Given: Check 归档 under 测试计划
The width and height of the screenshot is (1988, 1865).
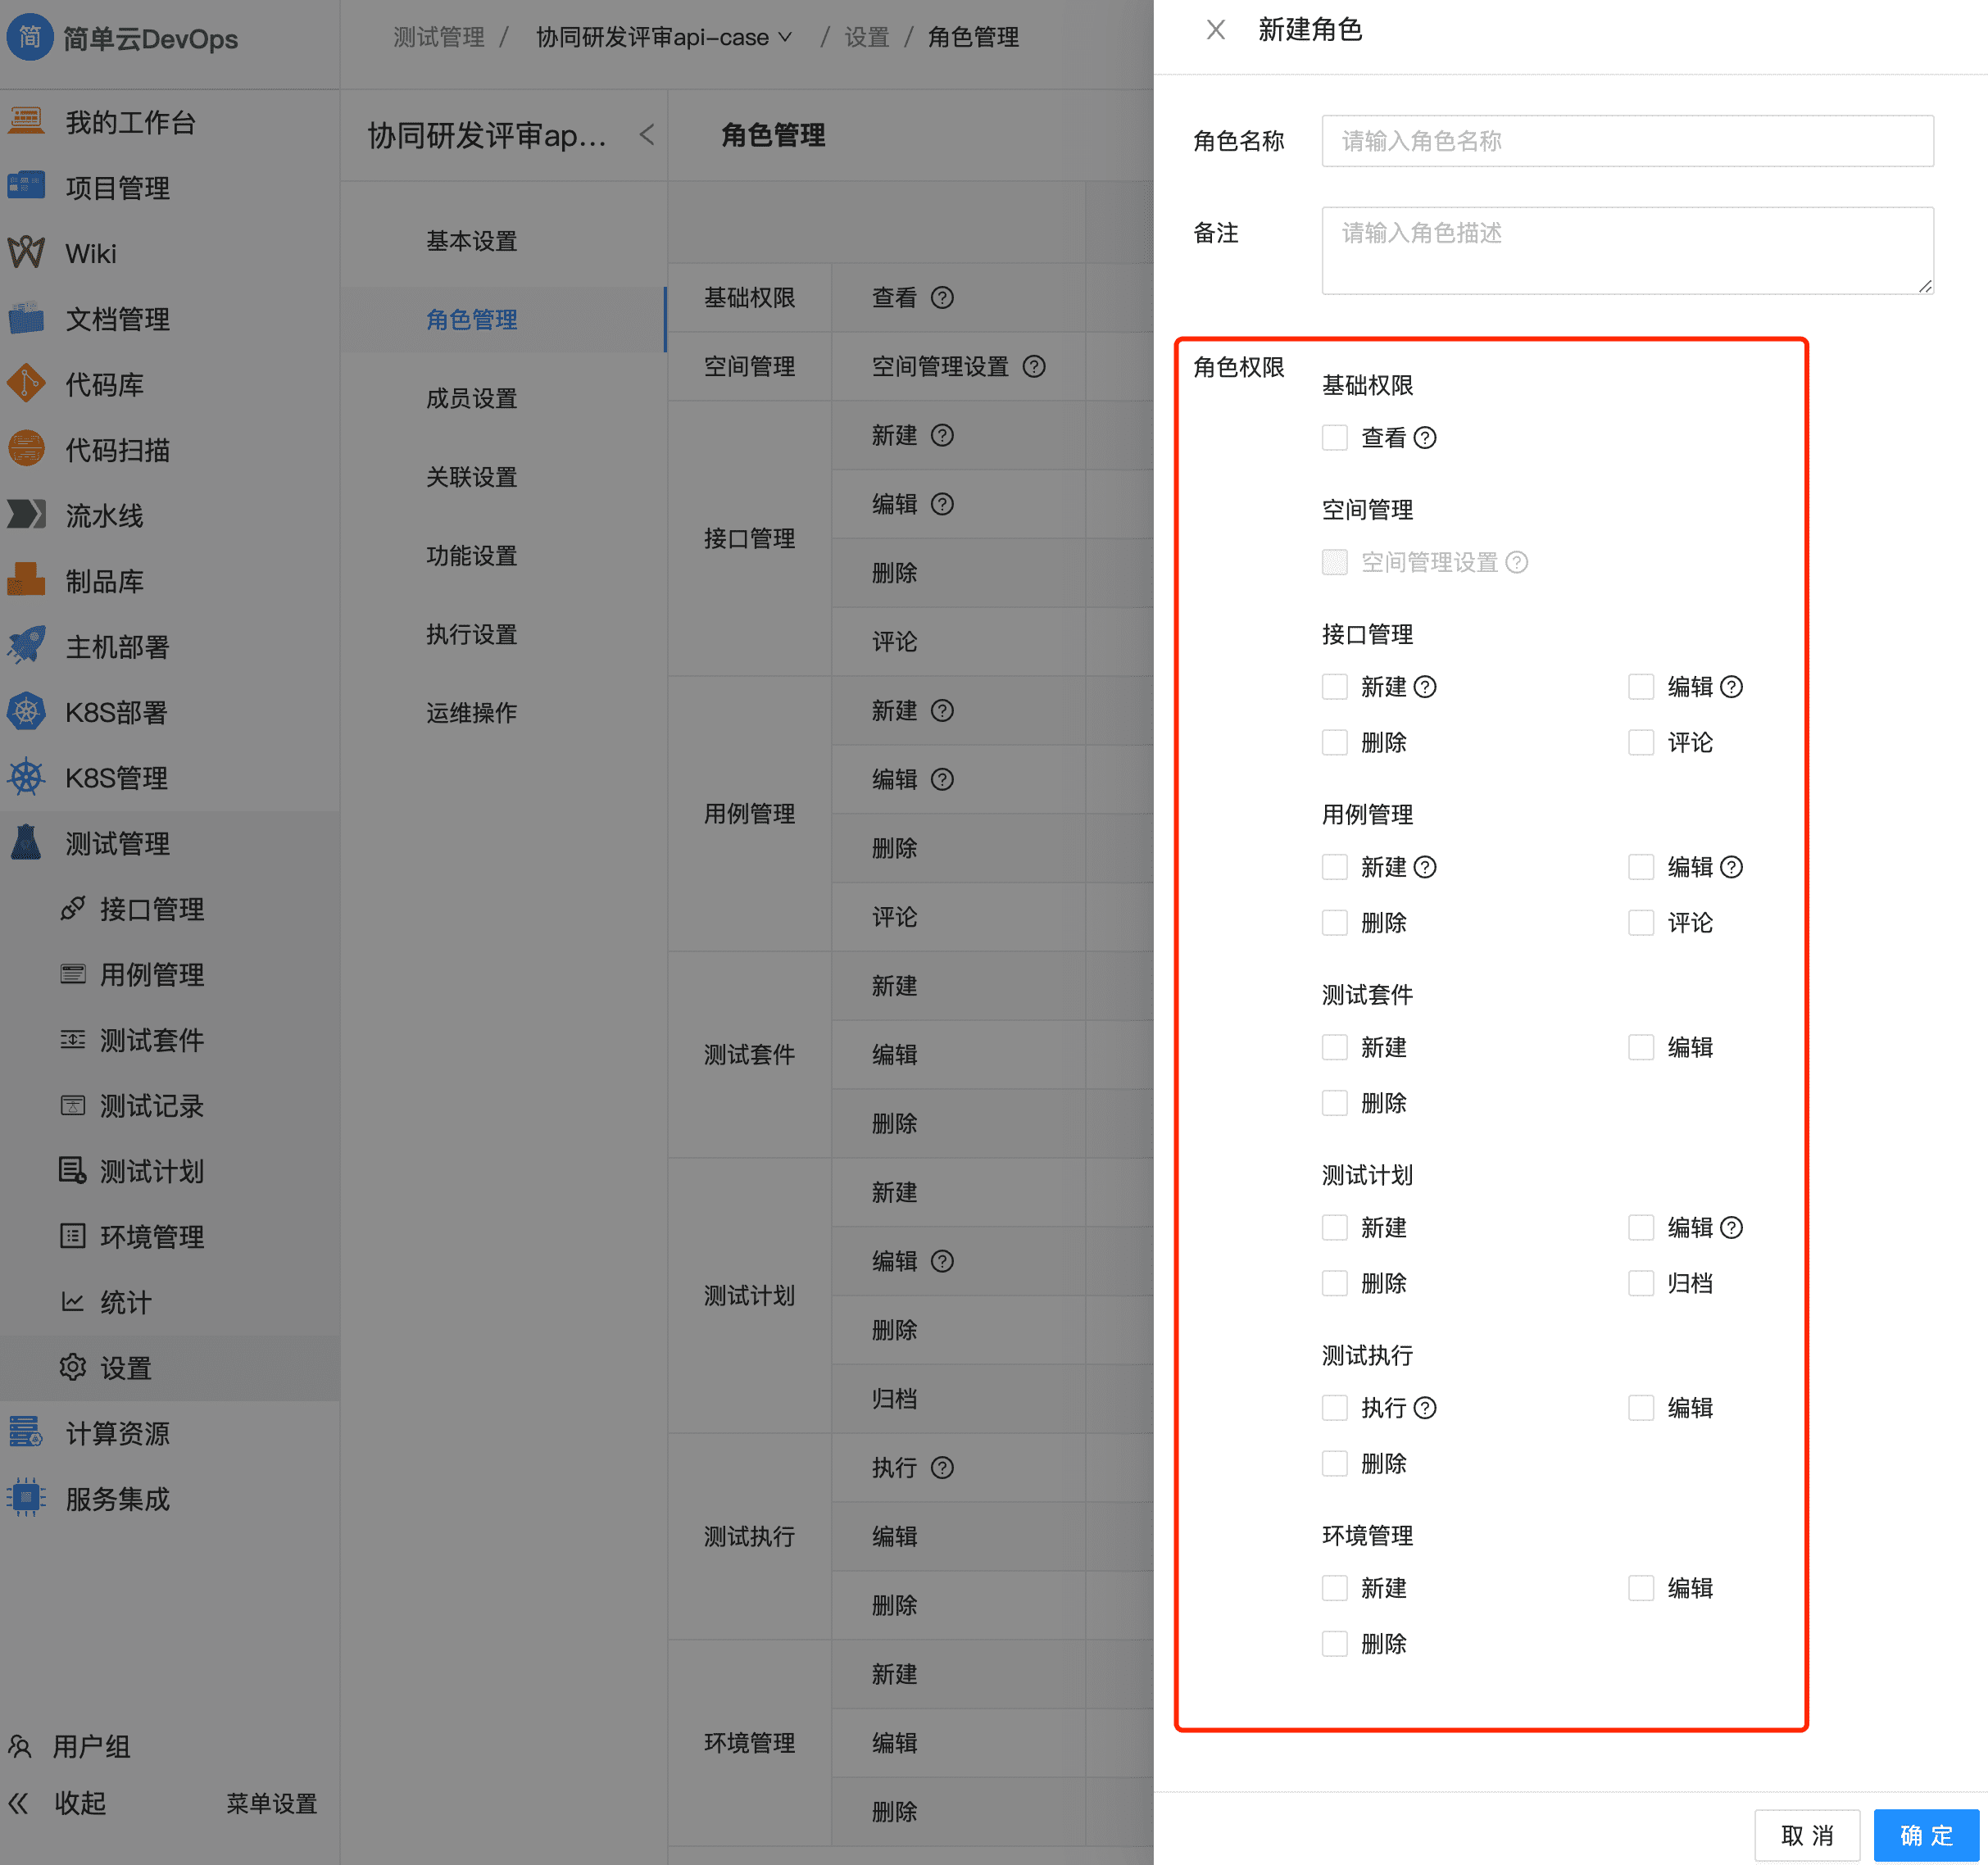Looking at the screenshot, I should coord(1640,1283).
